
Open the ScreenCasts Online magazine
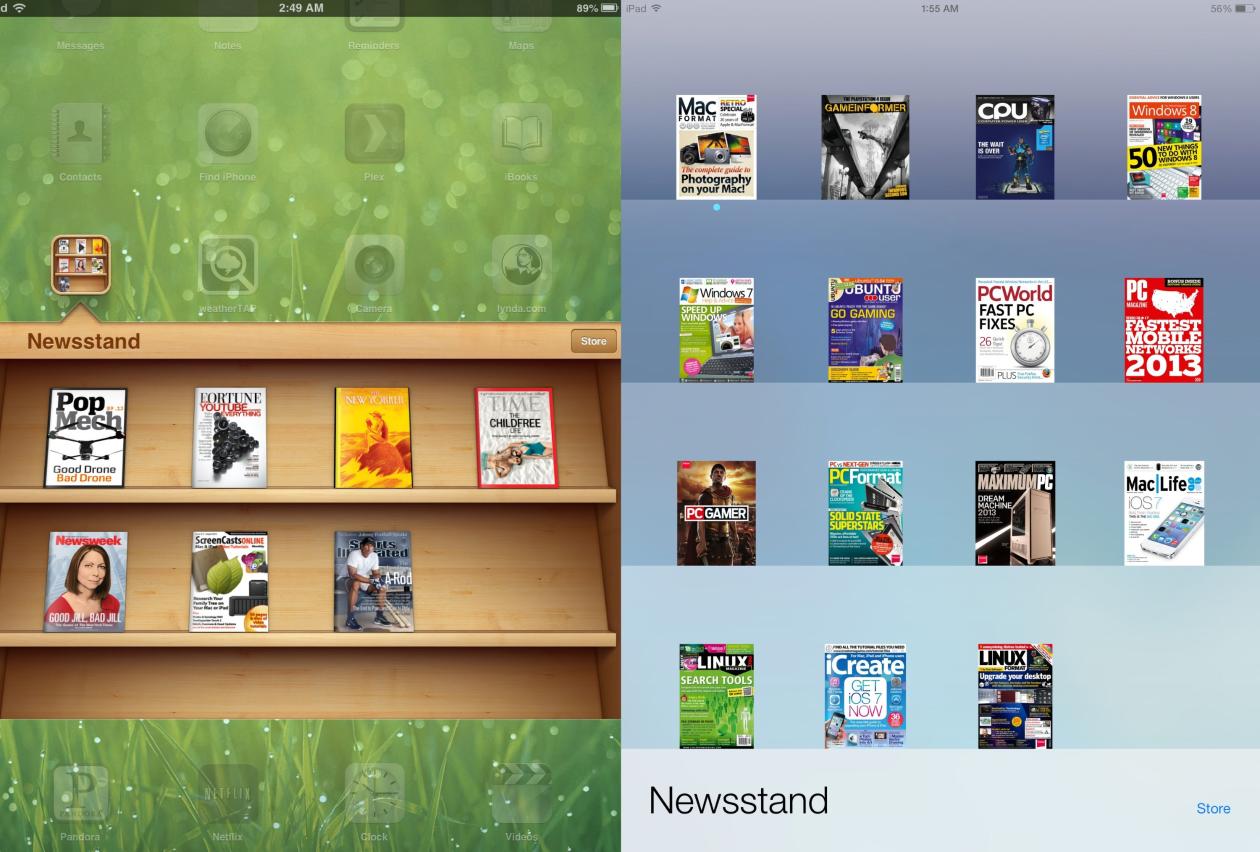click(230, 582)
